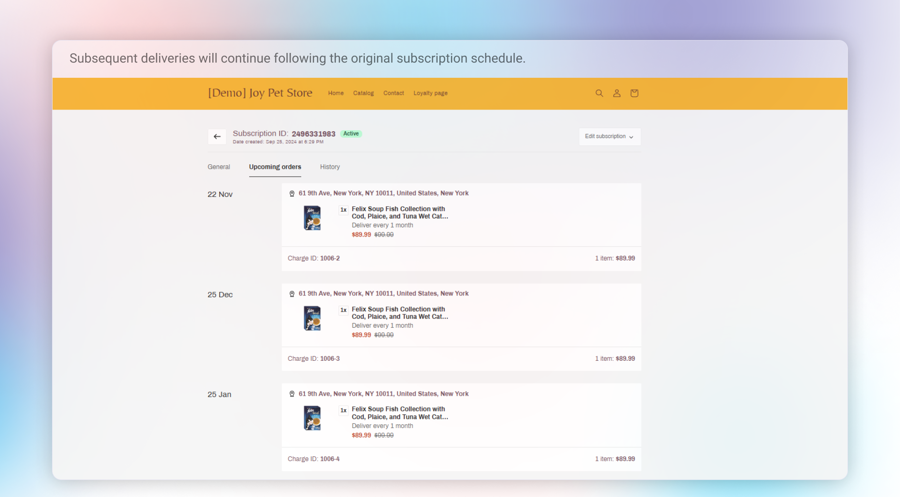Open the Felix Soup product title in 22 Nov order
The image size is (900, 497).
(x=400, y=213)
